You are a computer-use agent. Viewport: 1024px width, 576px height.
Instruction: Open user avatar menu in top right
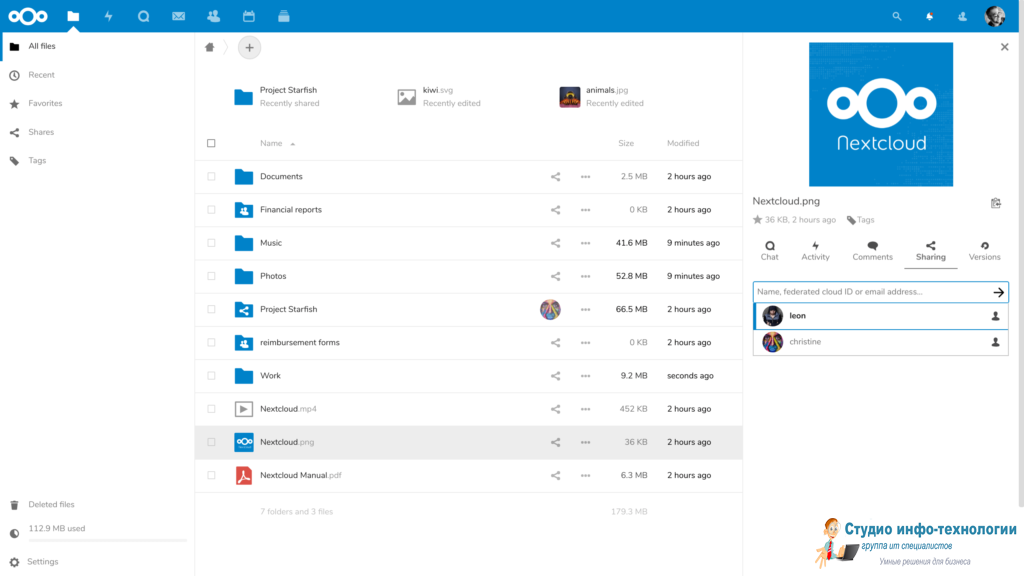tap(994, 16)
